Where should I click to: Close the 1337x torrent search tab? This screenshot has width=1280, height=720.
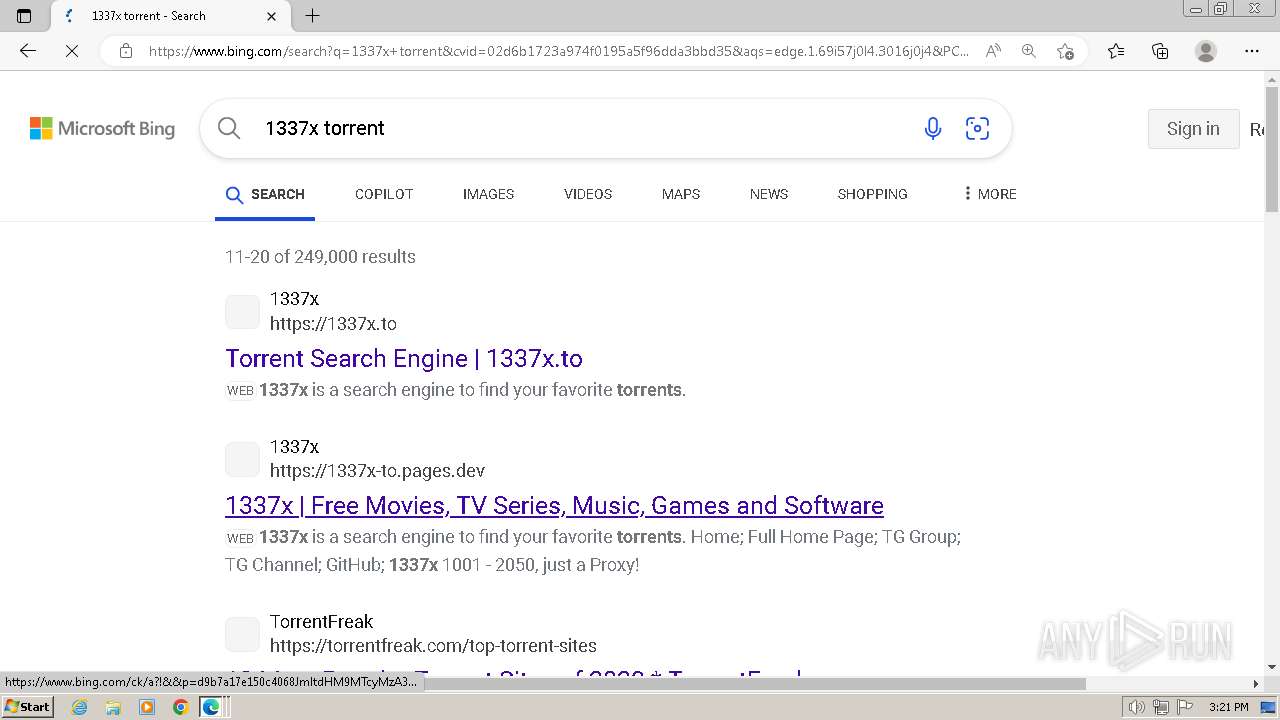272,16
